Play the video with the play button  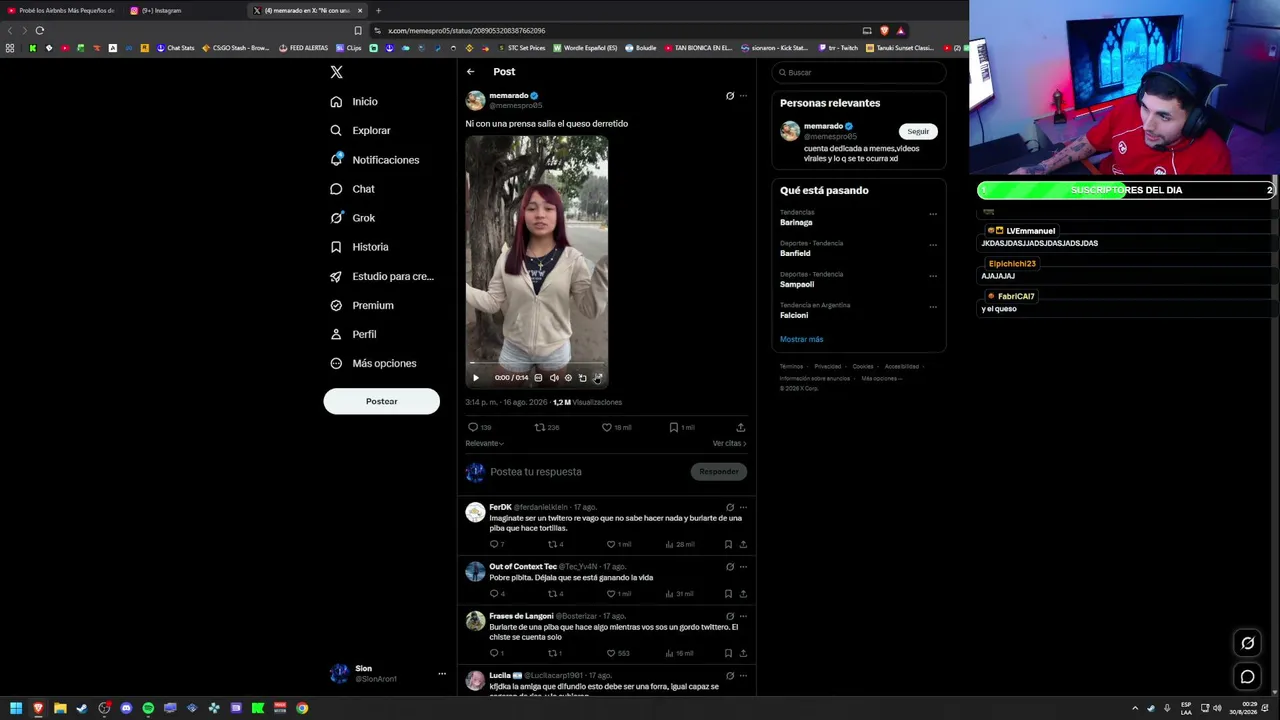click(x=476, y=378)
